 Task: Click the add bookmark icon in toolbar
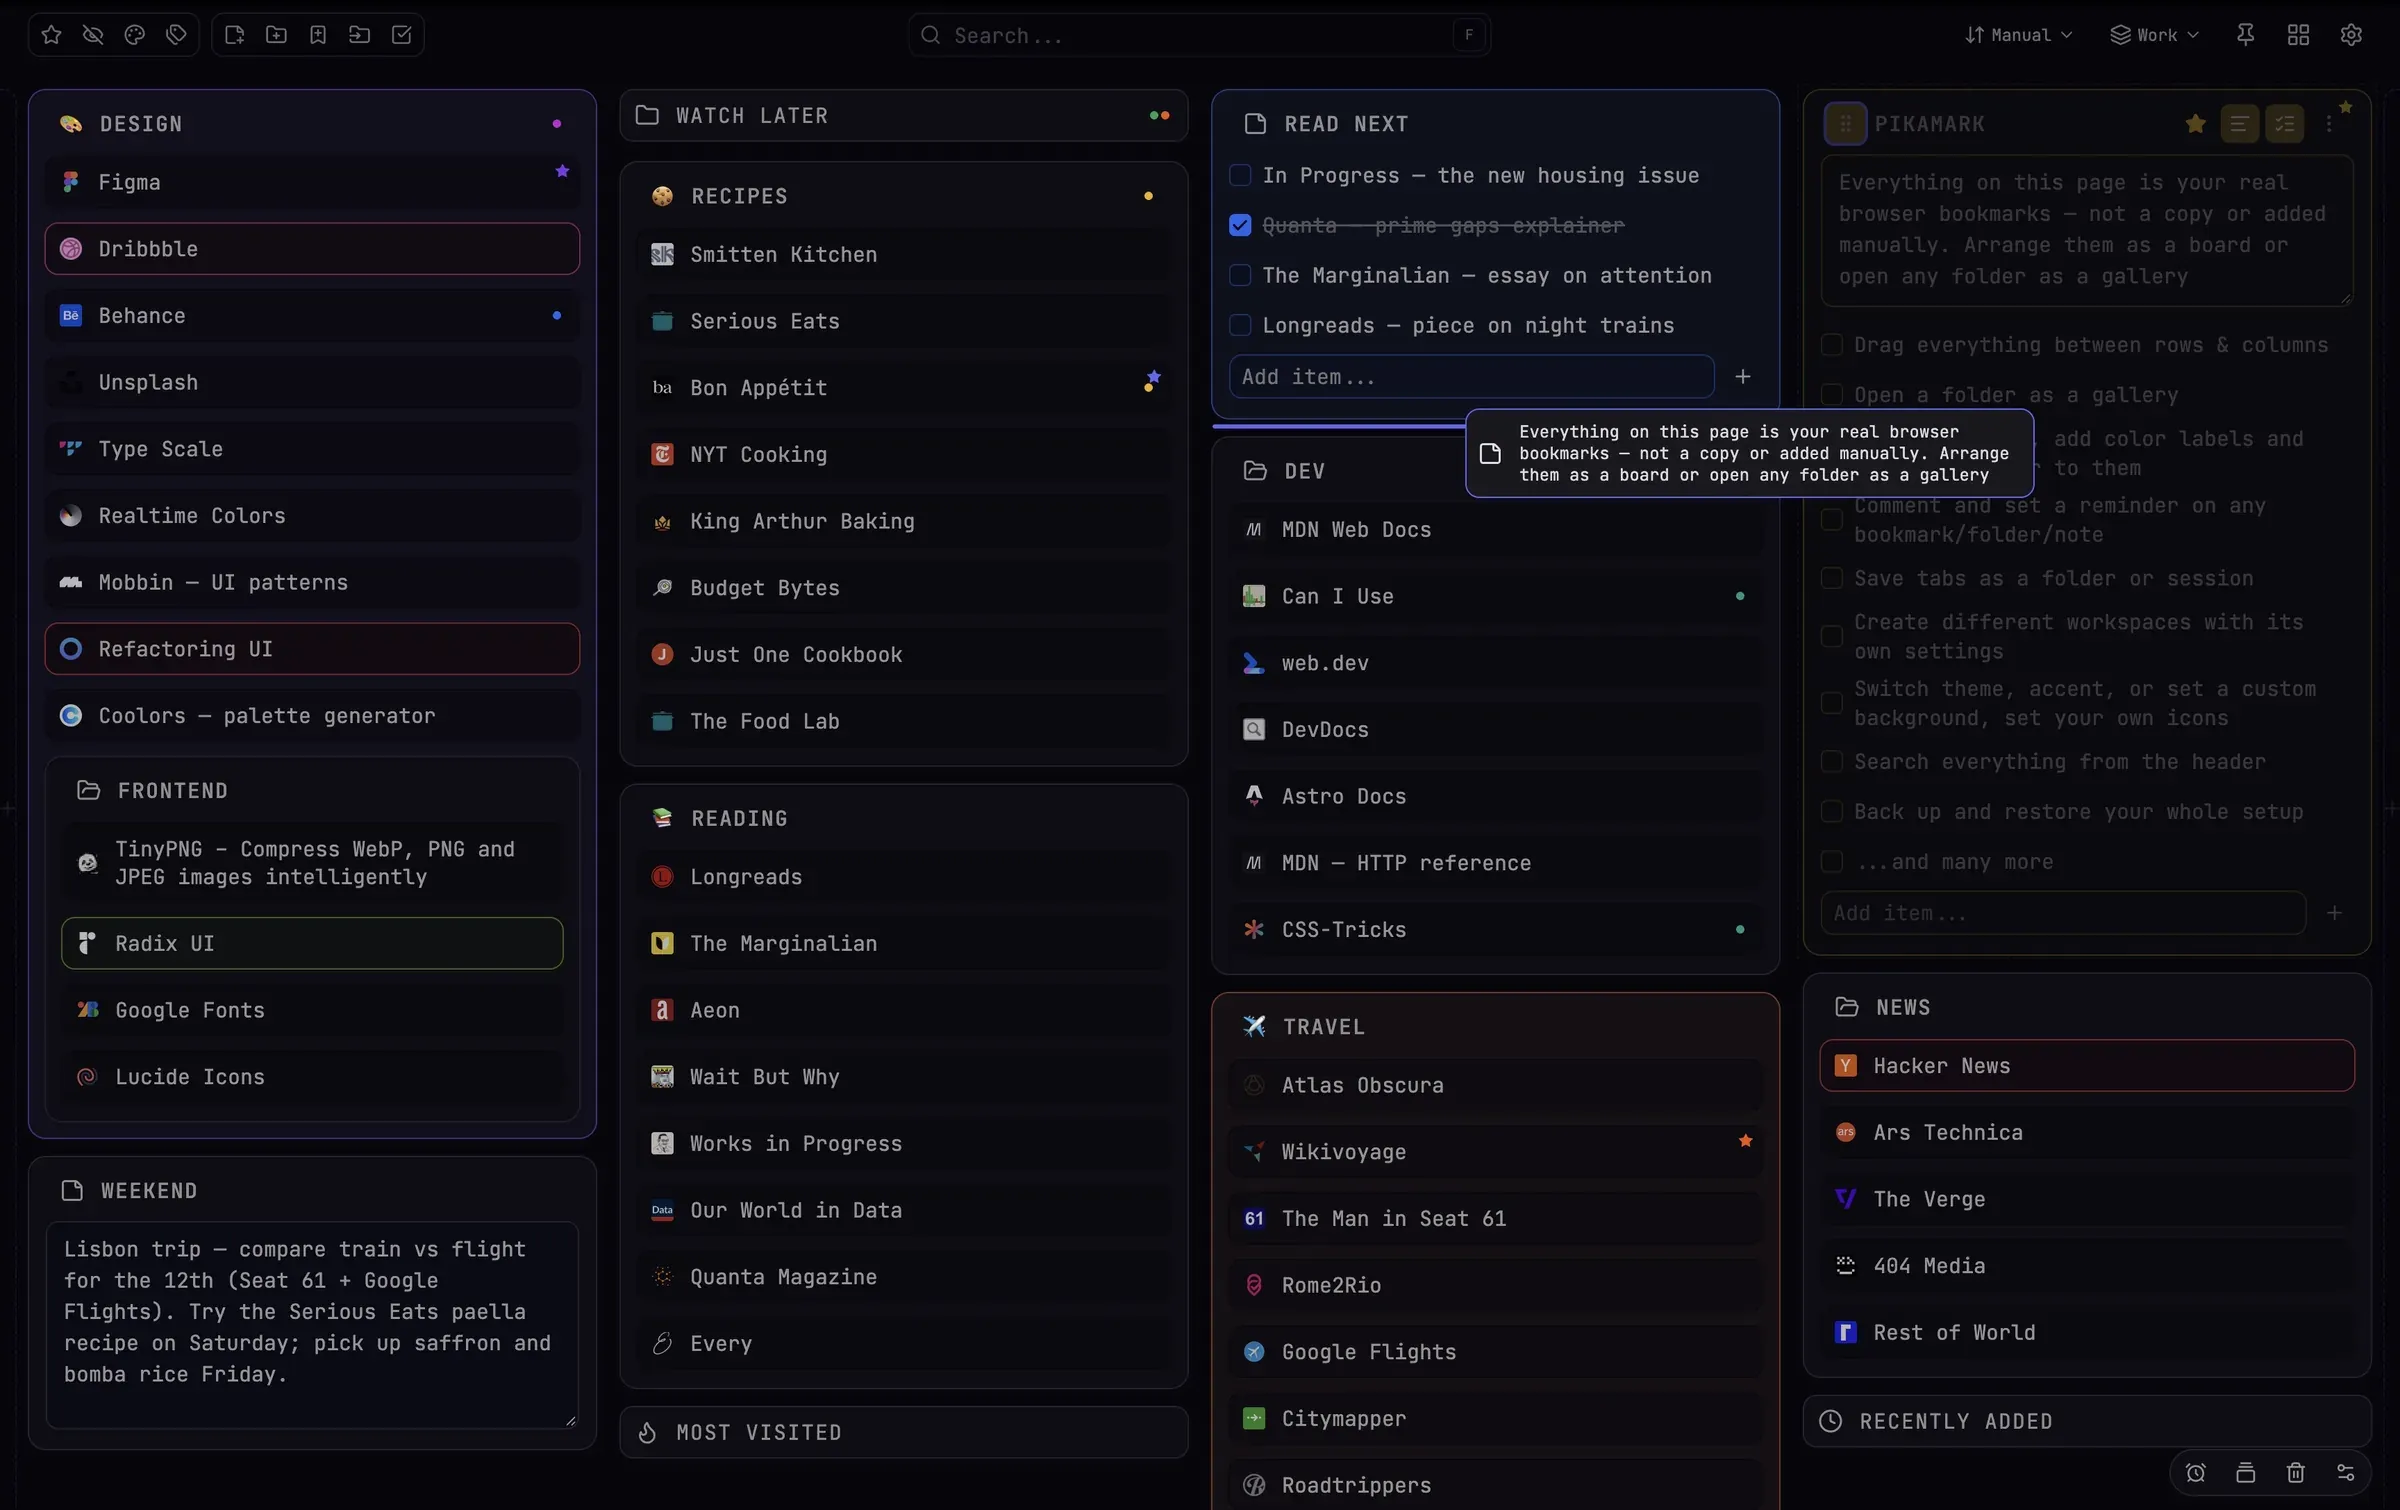pos(318,35)
